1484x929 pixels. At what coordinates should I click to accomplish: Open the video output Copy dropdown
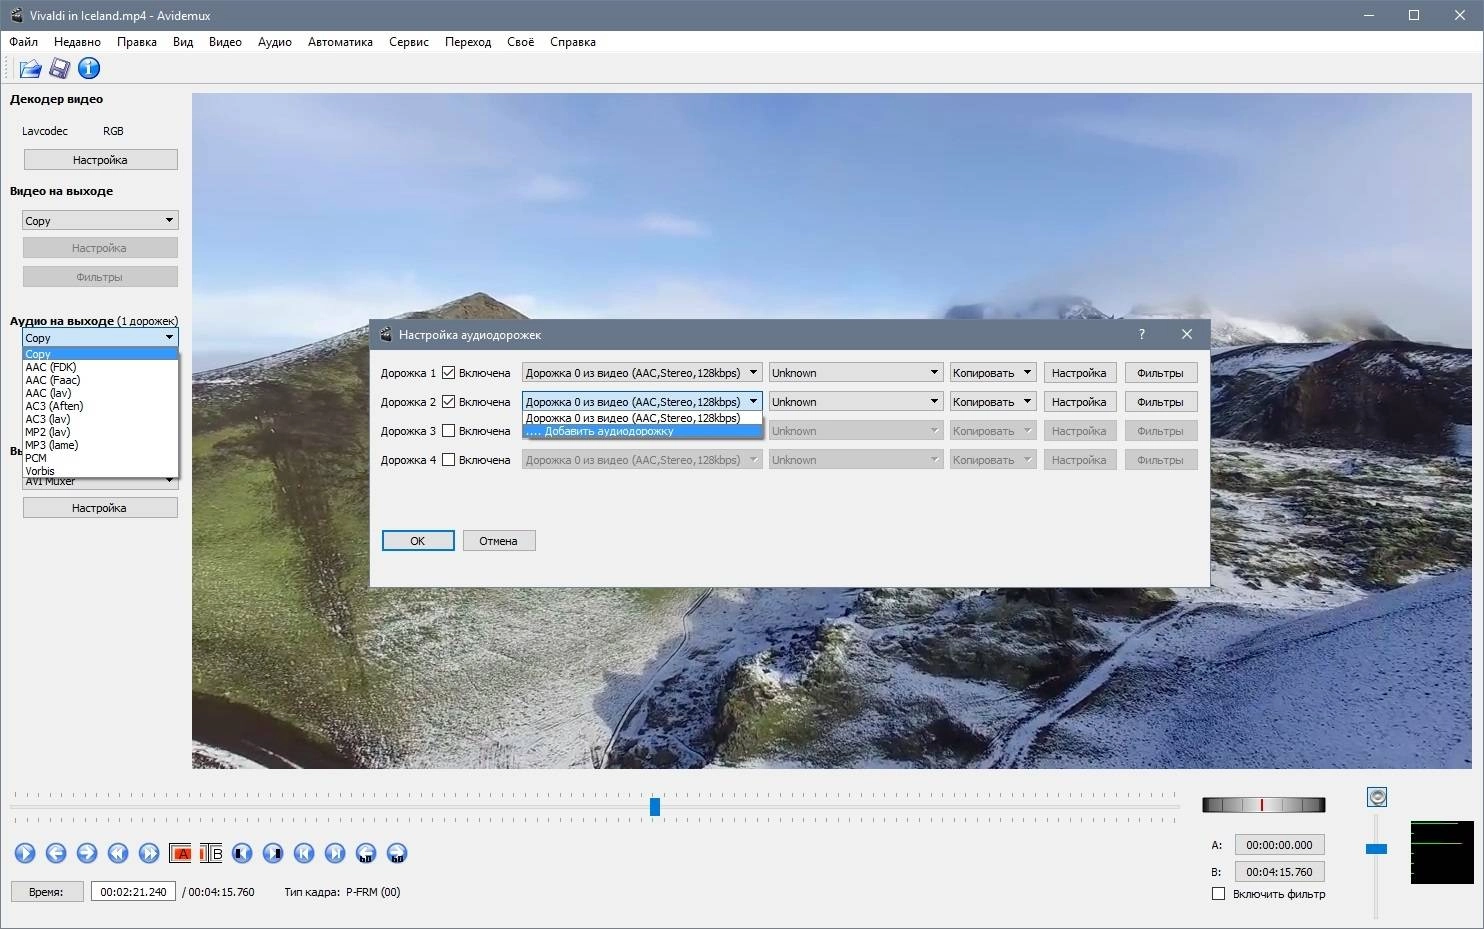pos(100,221)
